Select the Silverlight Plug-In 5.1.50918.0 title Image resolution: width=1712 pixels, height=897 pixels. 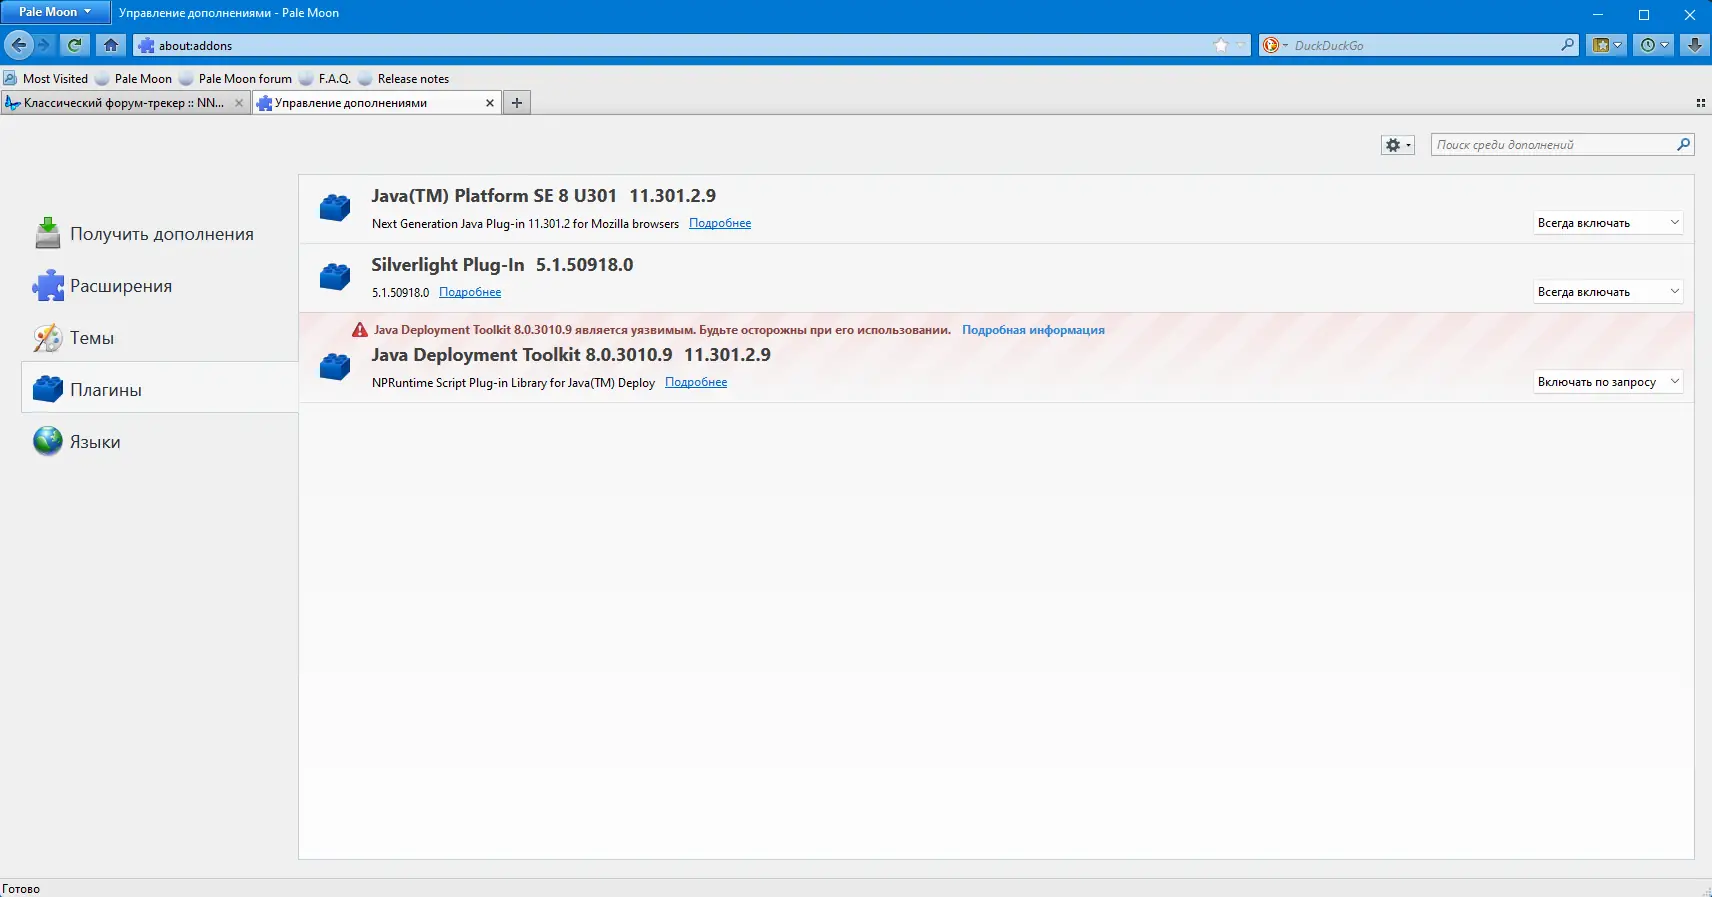[x=502, y=265]
